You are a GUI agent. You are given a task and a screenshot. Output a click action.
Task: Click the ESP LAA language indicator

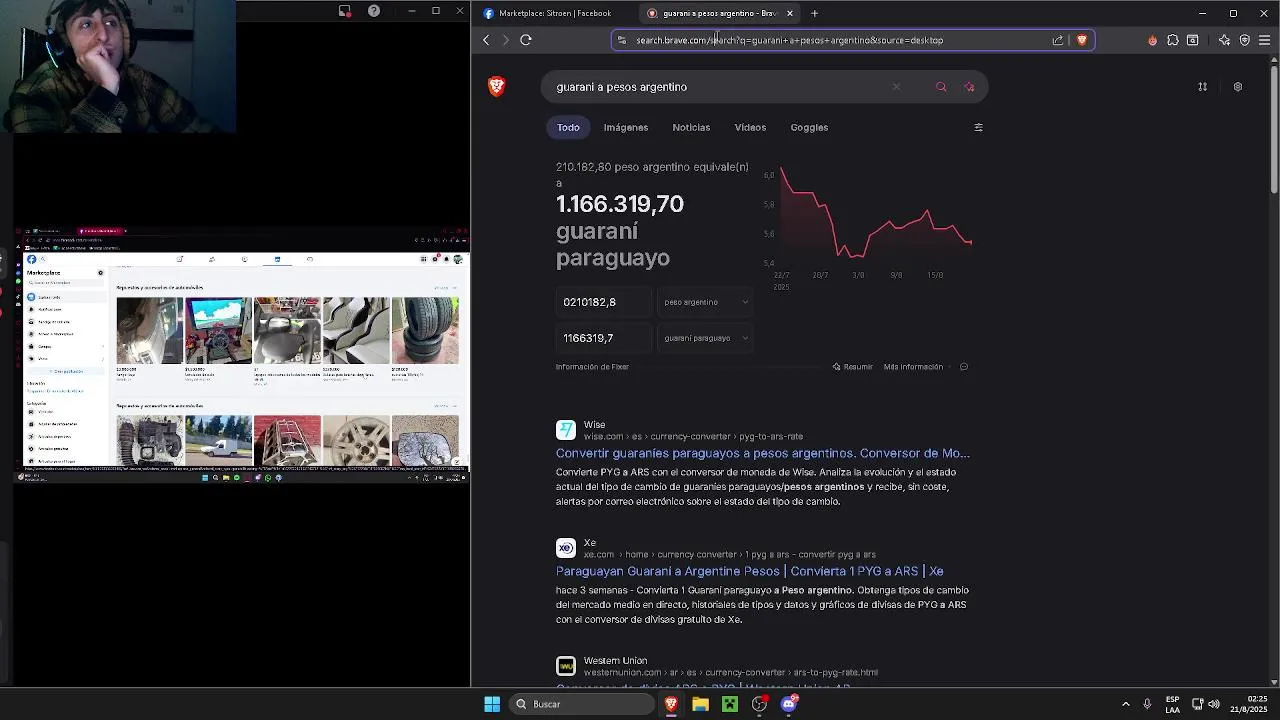pos(1172,704)
